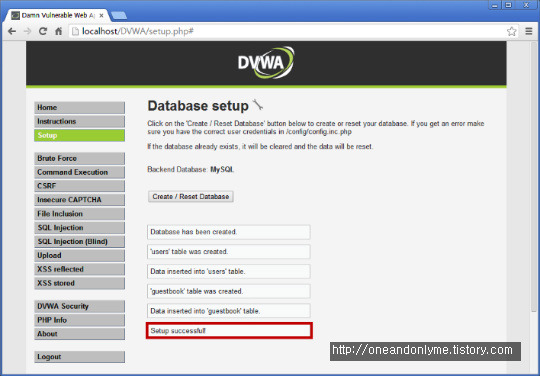
Task: Minimize the browser window
Action: coord(495,5)
